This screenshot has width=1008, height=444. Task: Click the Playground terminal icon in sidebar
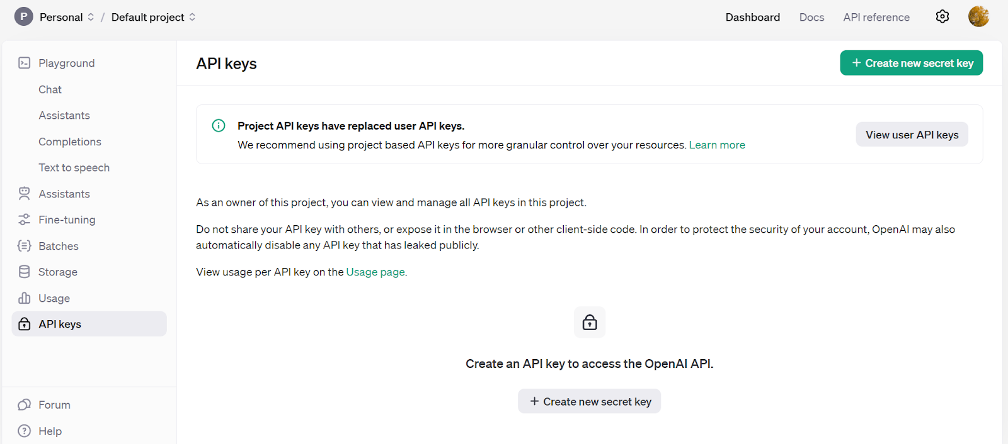point(24,63)
